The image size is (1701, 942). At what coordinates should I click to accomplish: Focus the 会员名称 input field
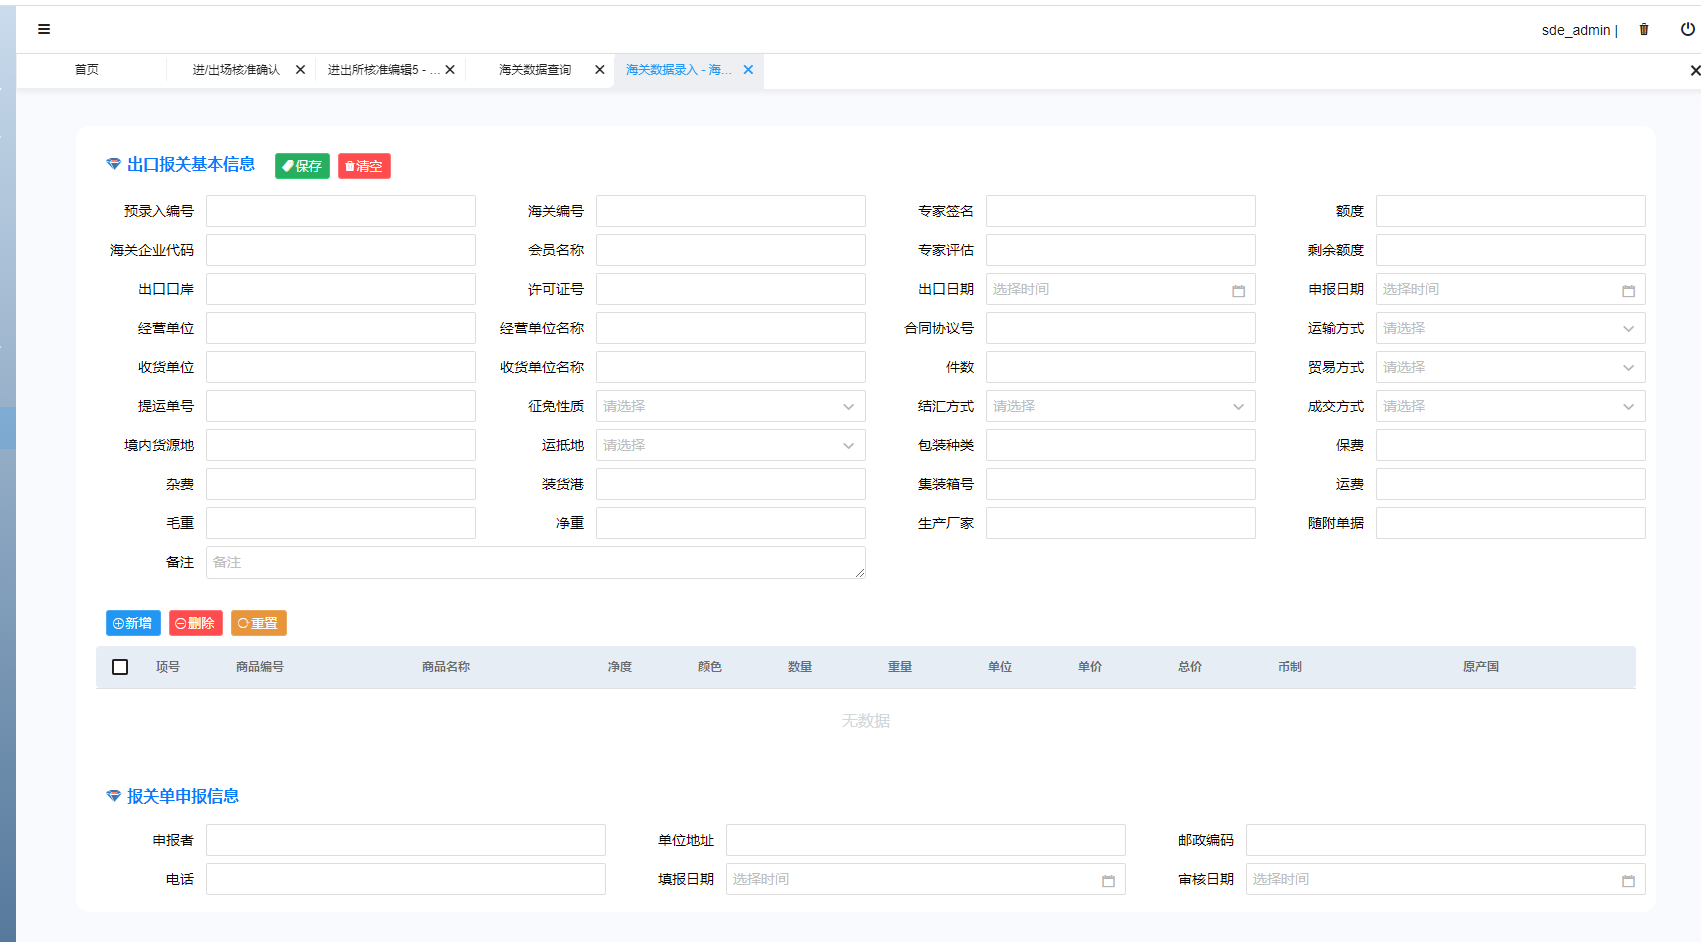[730, 250]
